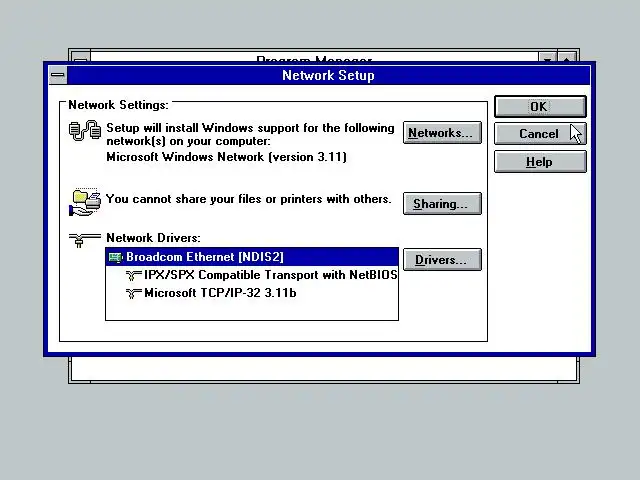Click the connected computers network icon
This screenshot has width=640, height=480.
[85, 131]
